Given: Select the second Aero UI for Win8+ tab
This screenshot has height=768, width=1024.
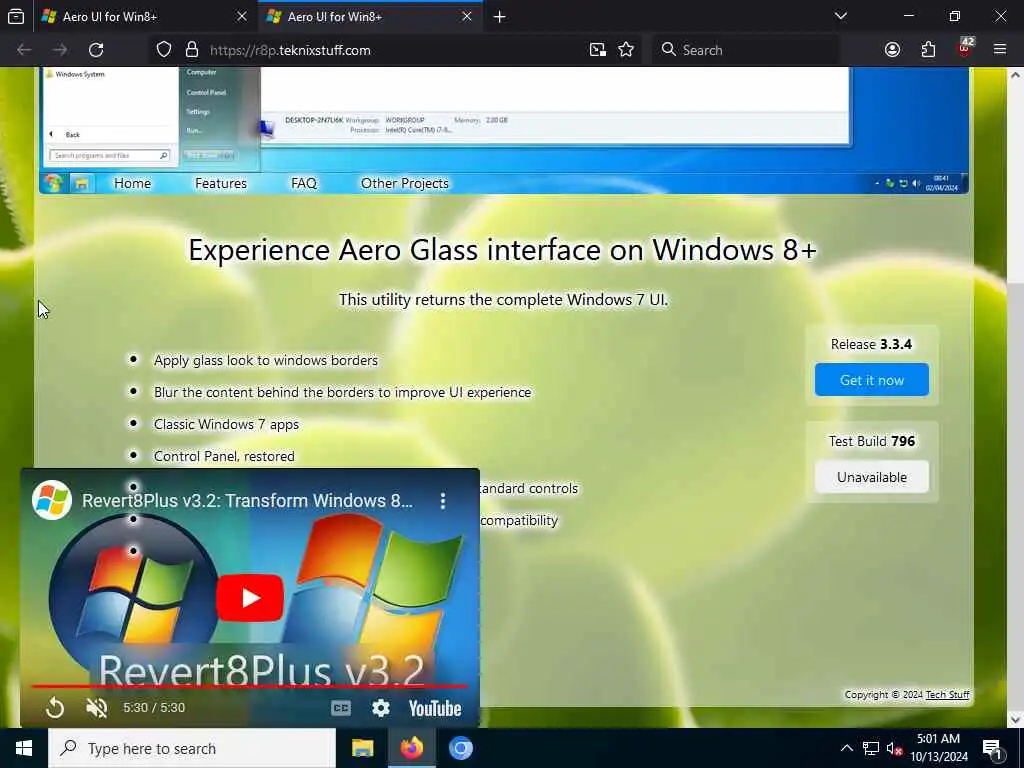Looking at the screenshot, I should [370, 16].
